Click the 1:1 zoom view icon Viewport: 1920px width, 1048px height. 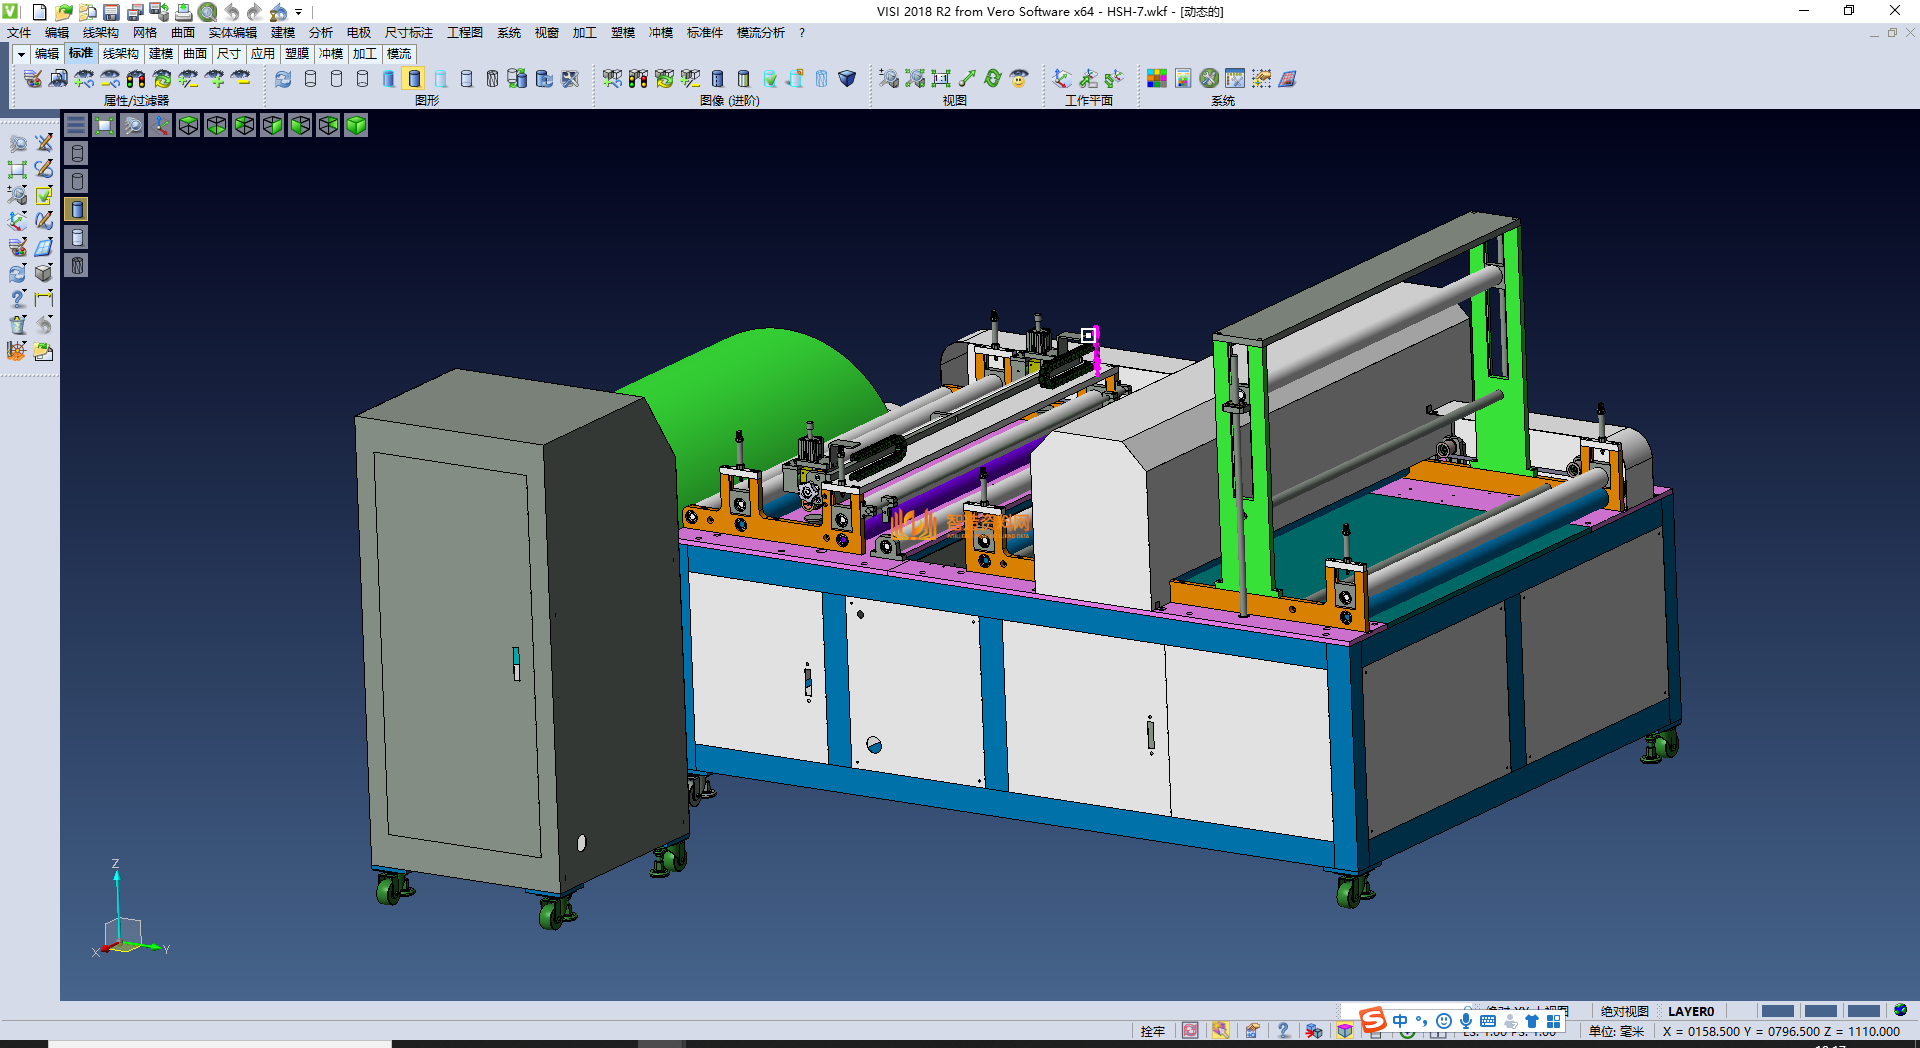coord(941,79)
